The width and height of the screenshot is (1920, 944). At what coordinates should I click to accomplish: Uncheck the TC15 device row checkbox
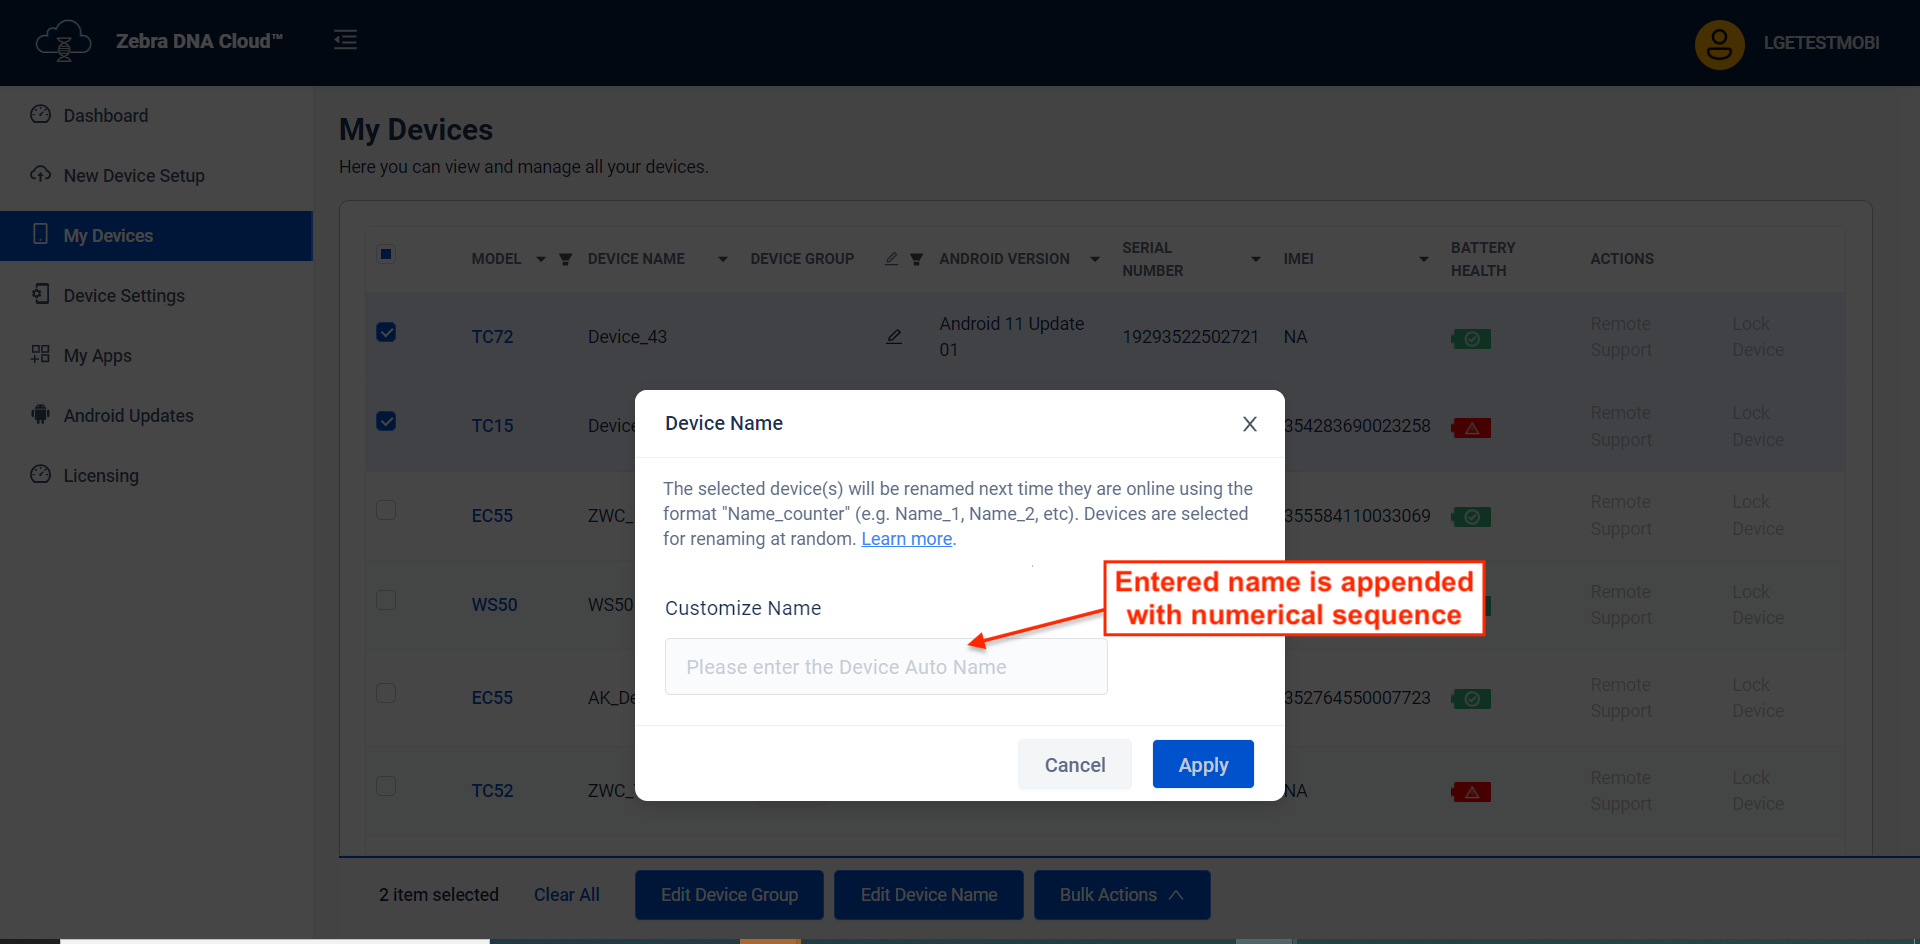coord(386,421)
